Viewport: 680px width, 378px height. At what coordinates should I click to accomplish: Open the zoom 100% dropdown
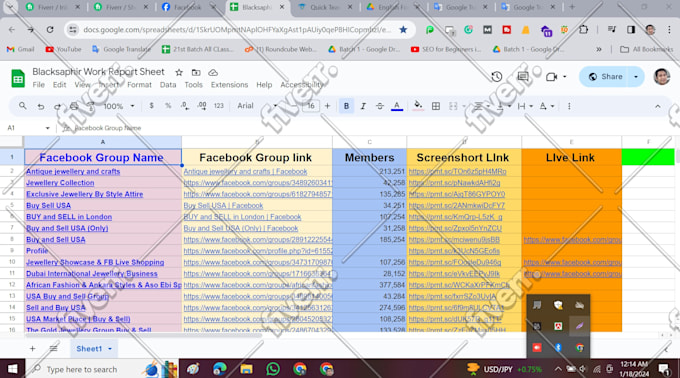(118, 106)
